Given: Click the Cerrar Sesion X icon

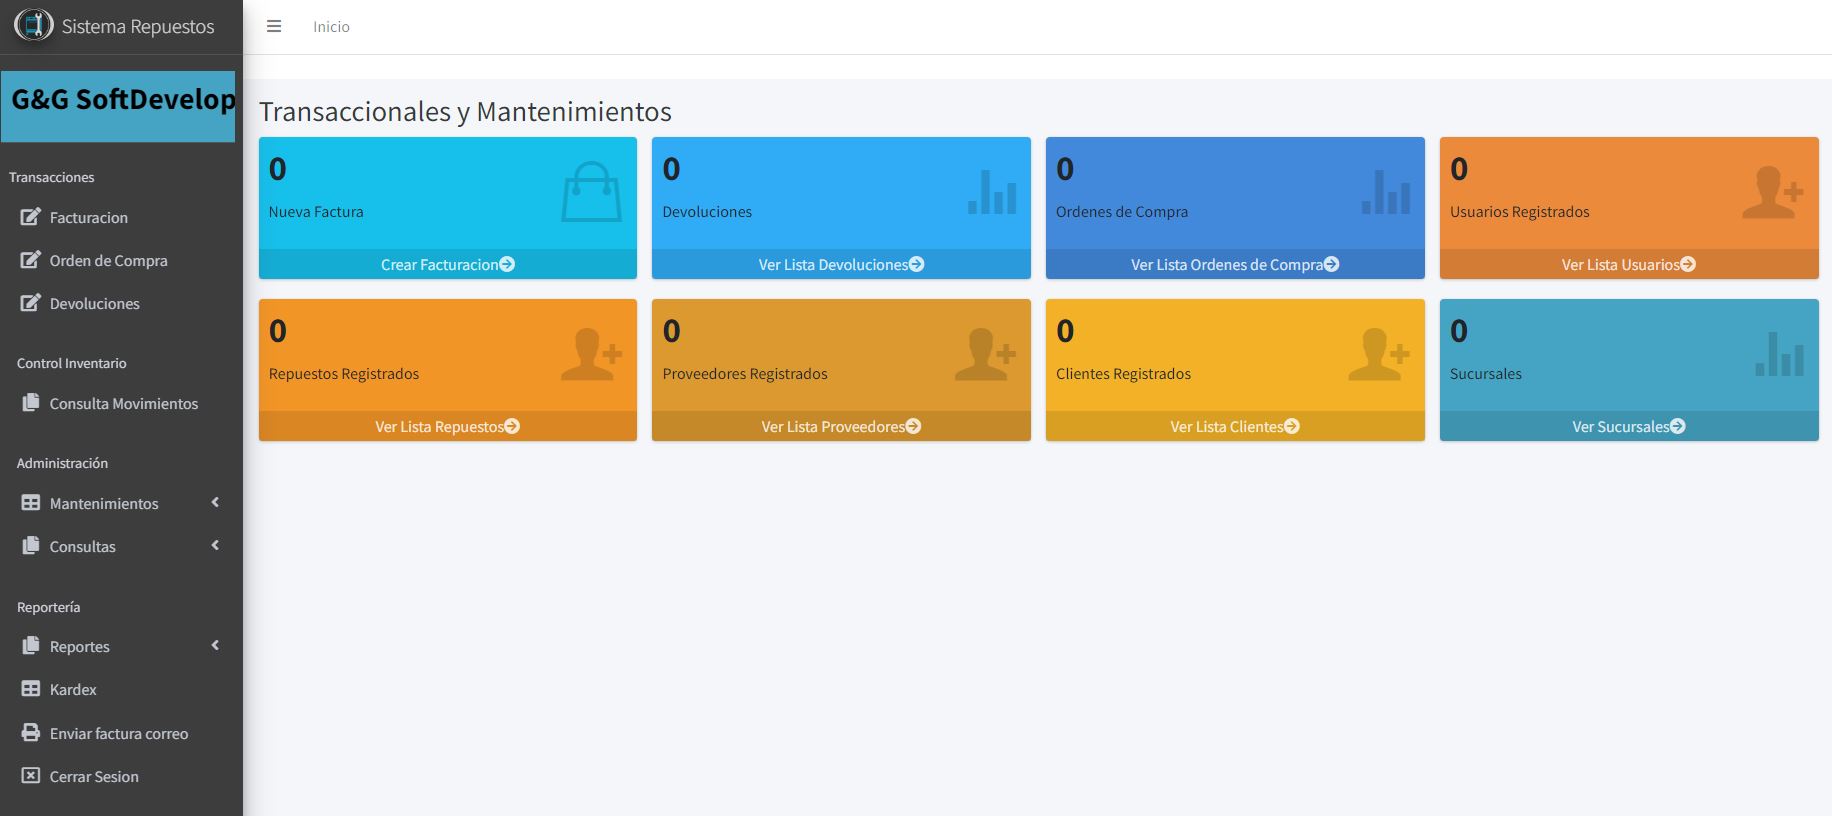Looking at the screenshot, I should click(x=31, y=776).
